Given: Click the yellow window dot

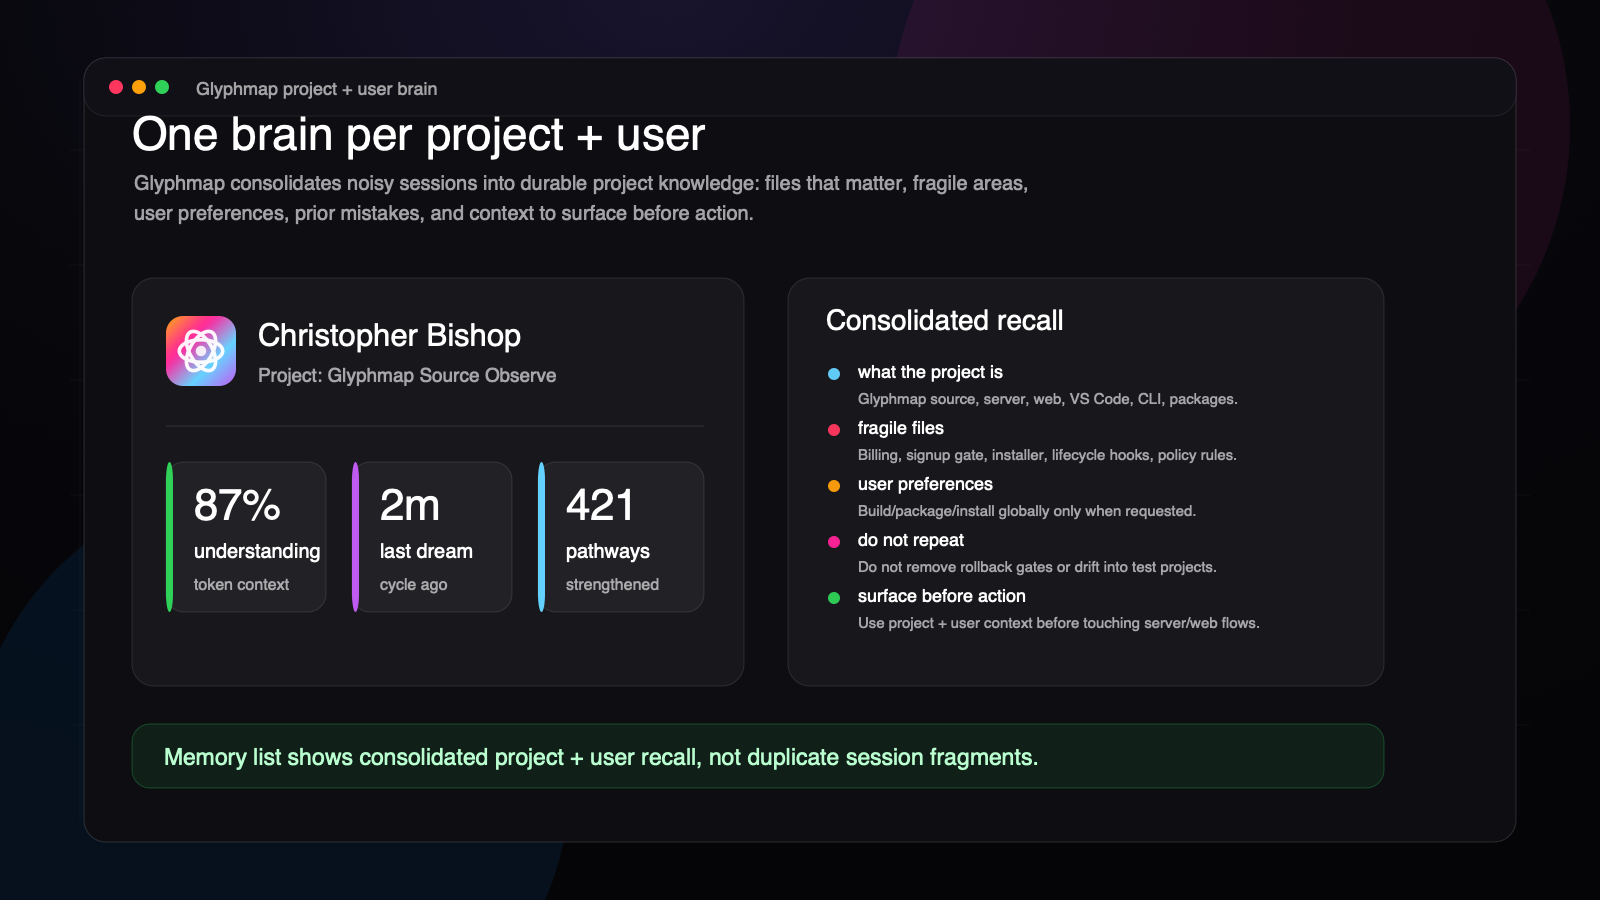Looking at the screenshot, I should click(x=139, y=87).
